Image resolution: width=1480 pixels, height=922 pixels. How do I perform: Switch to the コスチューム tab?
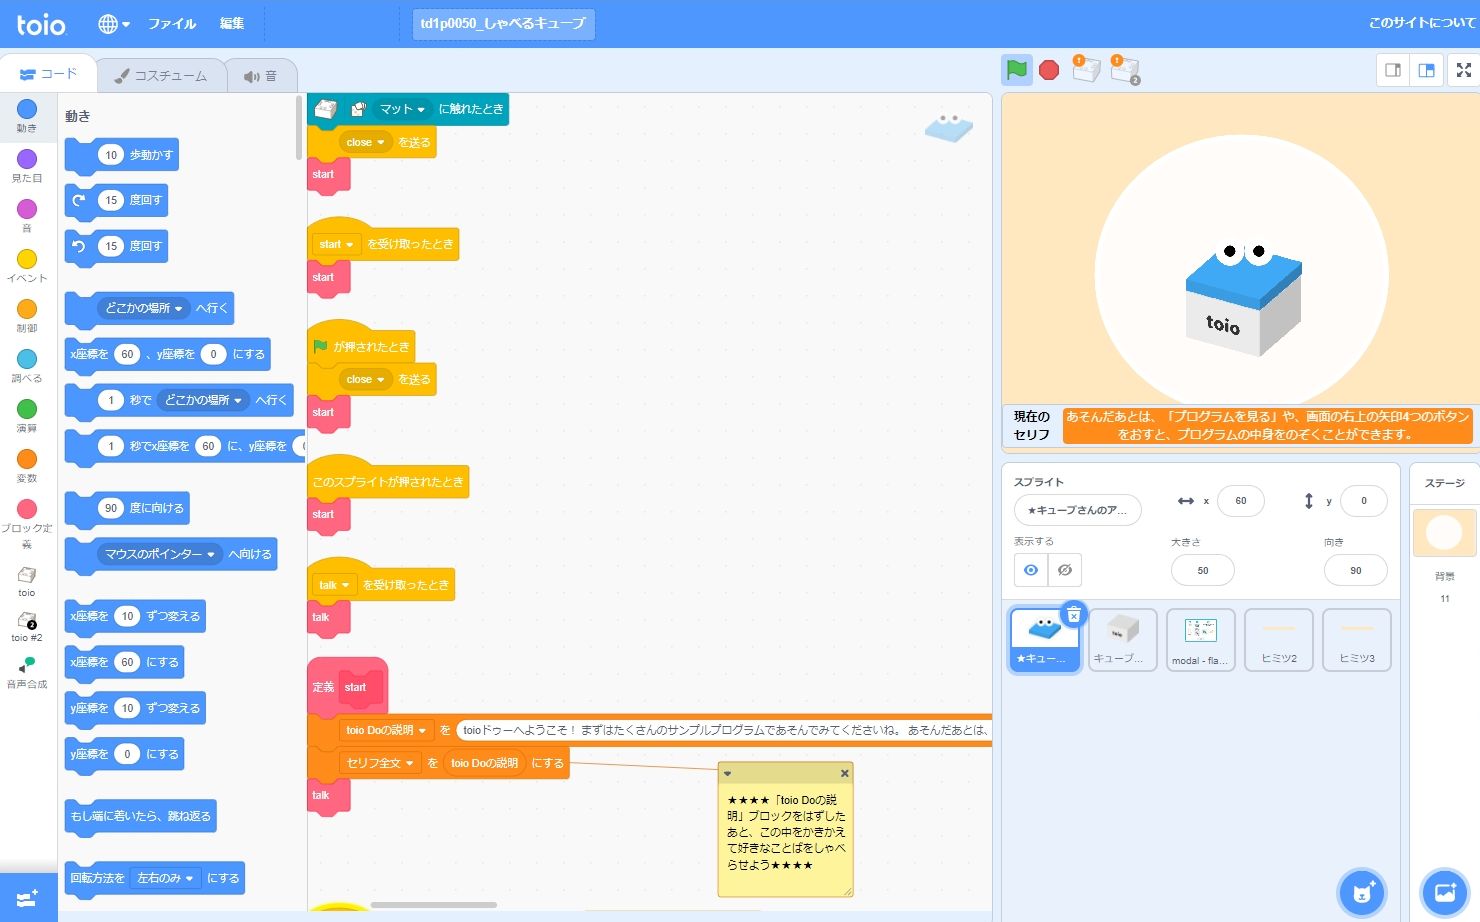click(161, 75)
